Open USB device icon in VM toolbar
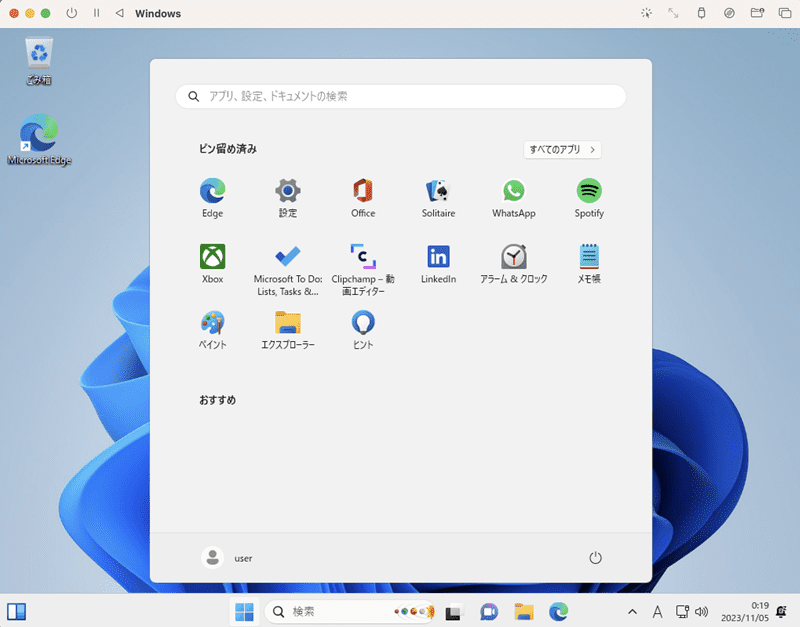This screenshot has height=627, width=800. tap(702, 13)
